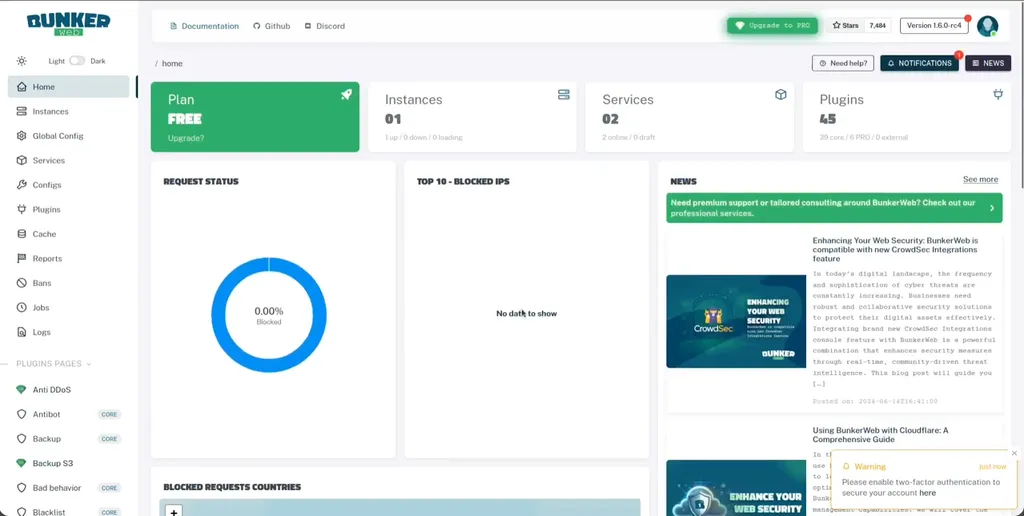This screenshot has width=1024, height=516.
Task: Click the Backup S3 diamond icon
Action: click(x=22, y=463)
